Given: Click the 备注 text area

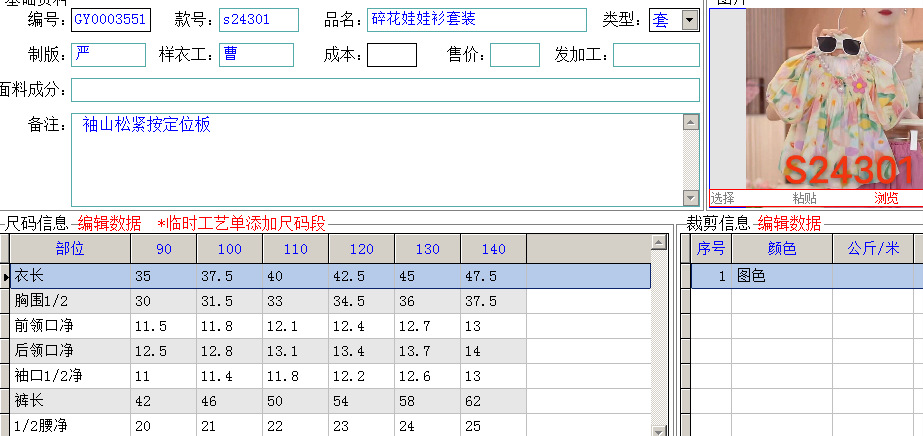Looking at the screenshot, I should pyautogui.click(x=377, y=159).
